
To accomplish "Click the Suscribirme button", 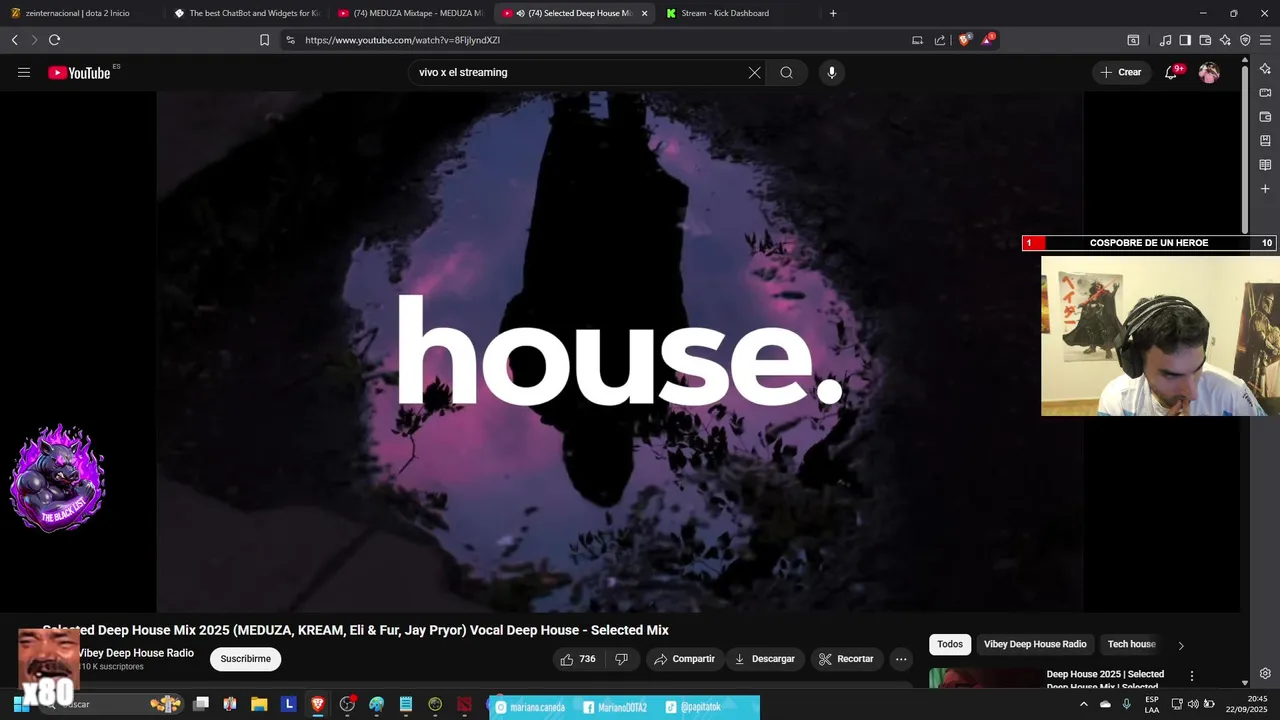I will [x=245, y=659].
